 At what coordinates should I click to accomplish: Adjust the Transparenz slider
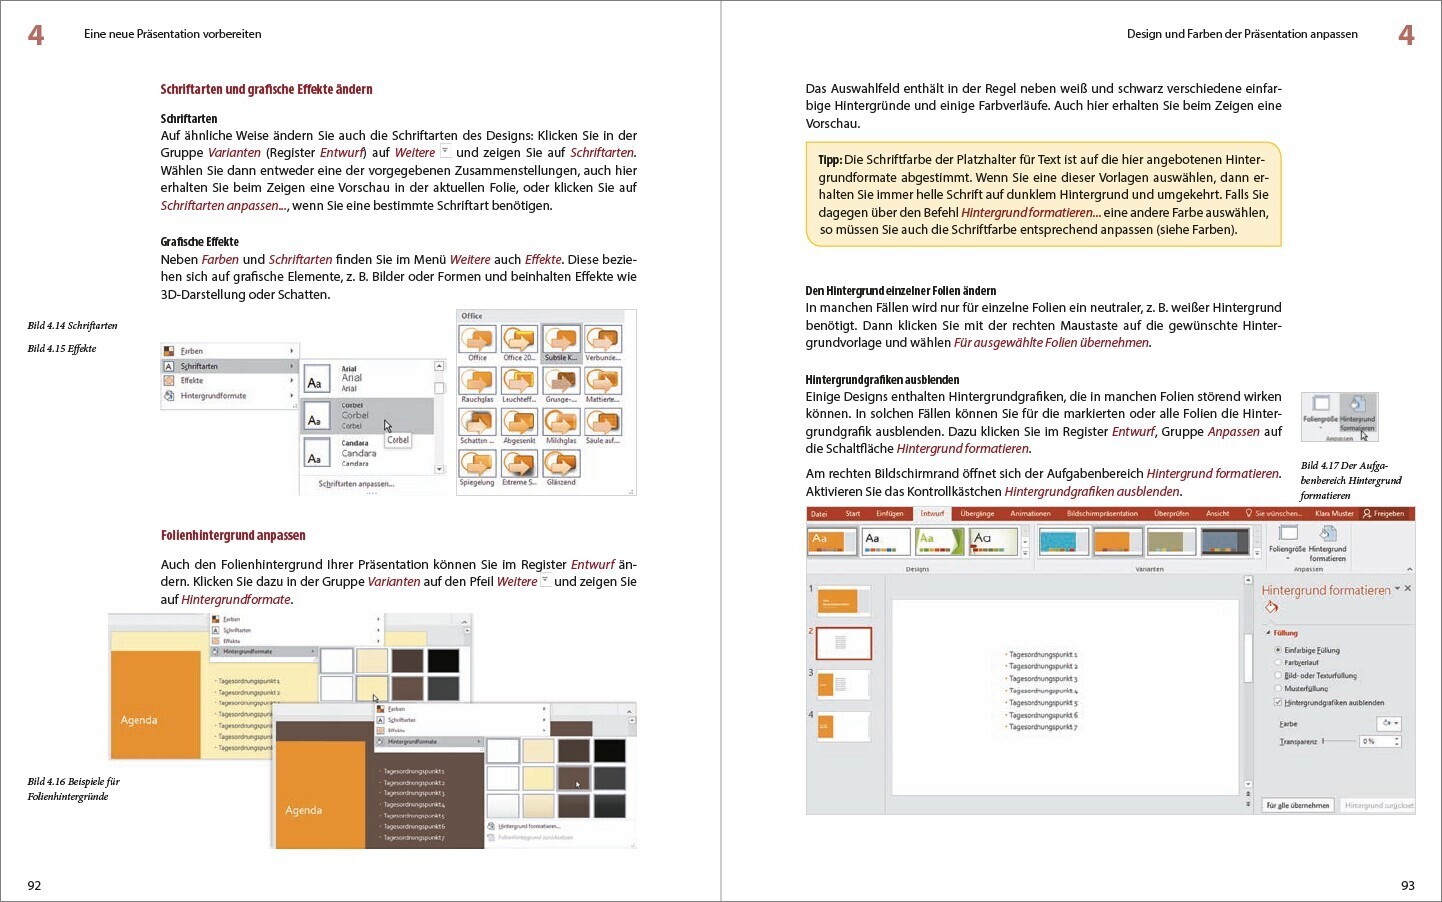pos(1338,741)
